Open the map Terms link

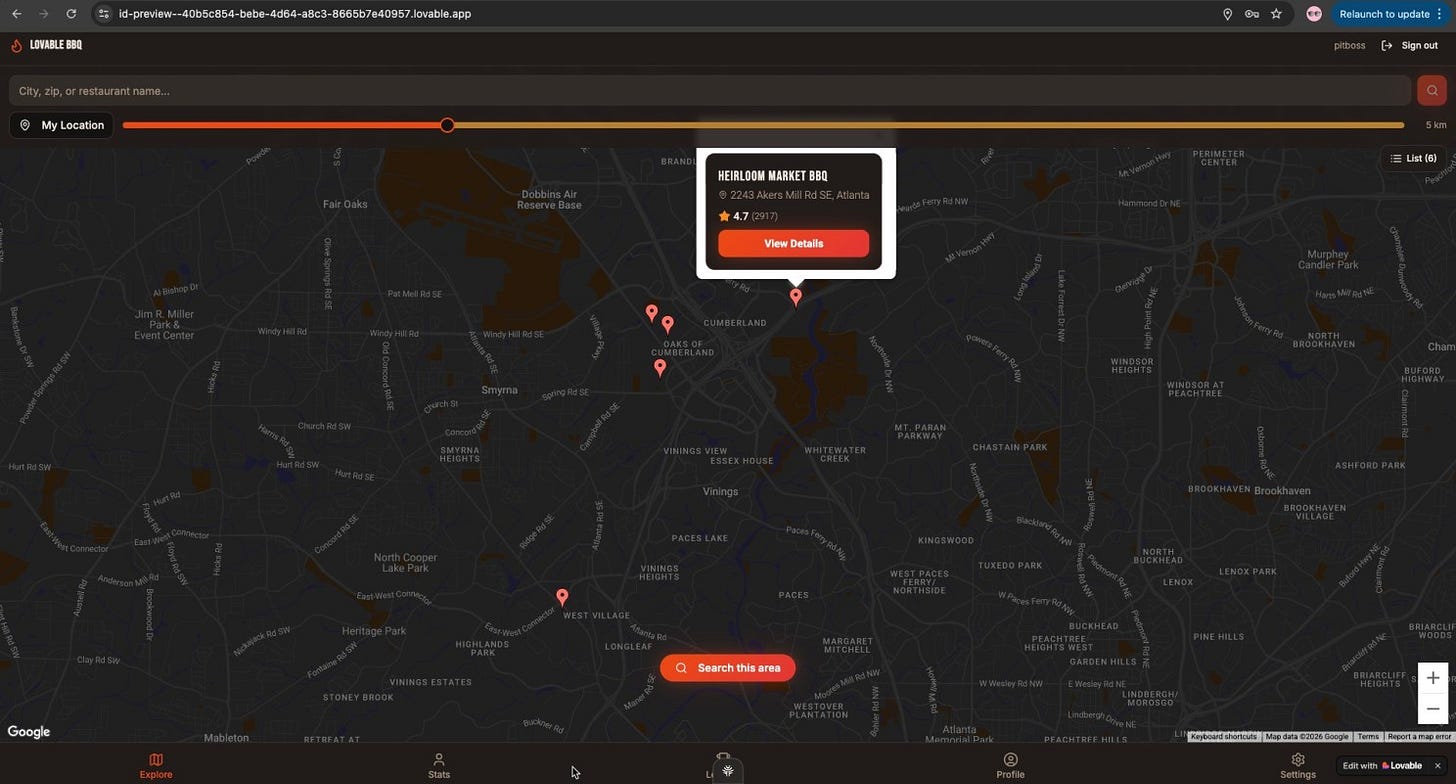coord(1368,737)
